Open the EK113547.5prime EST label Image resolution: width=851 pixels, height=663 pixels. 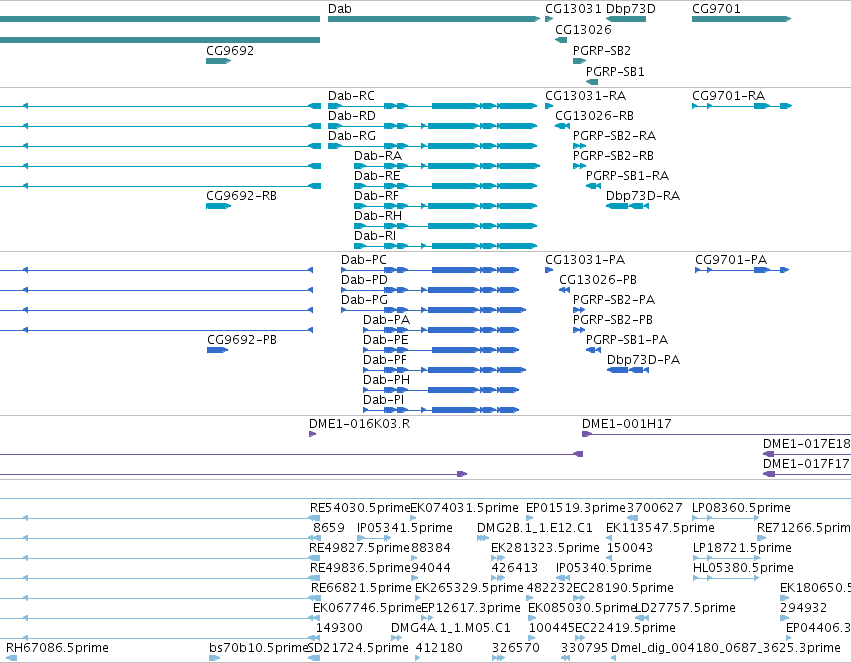pos(660,528)
